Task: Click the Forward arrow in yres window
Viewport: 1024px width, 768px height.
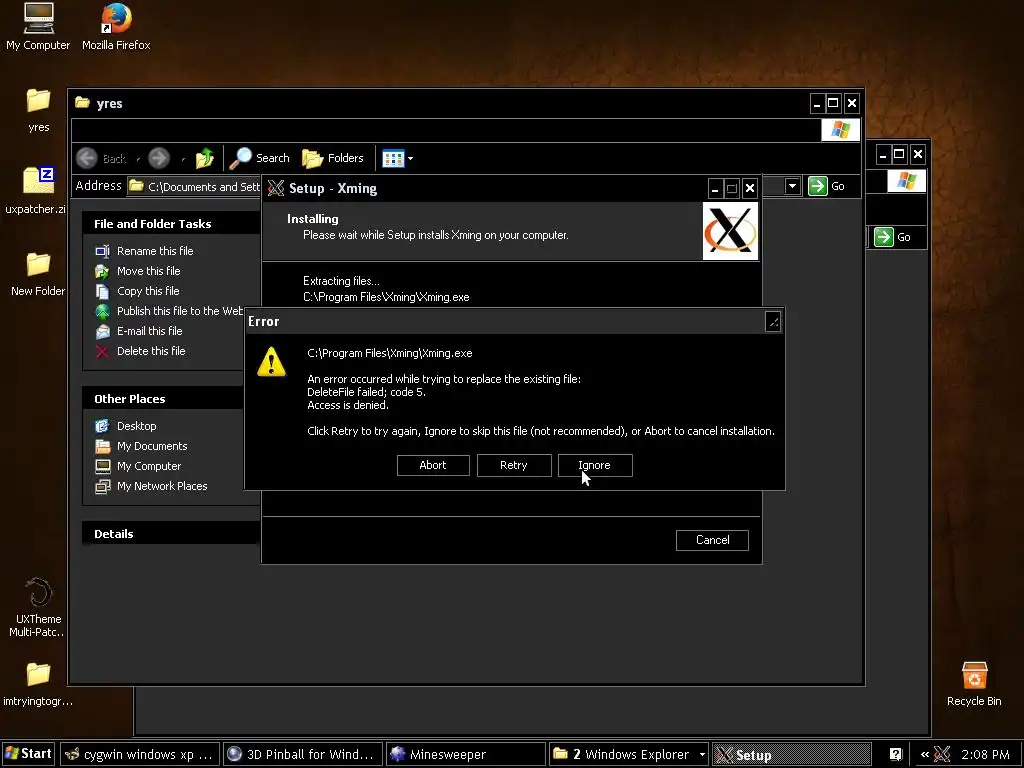Action: pos(159,158)
